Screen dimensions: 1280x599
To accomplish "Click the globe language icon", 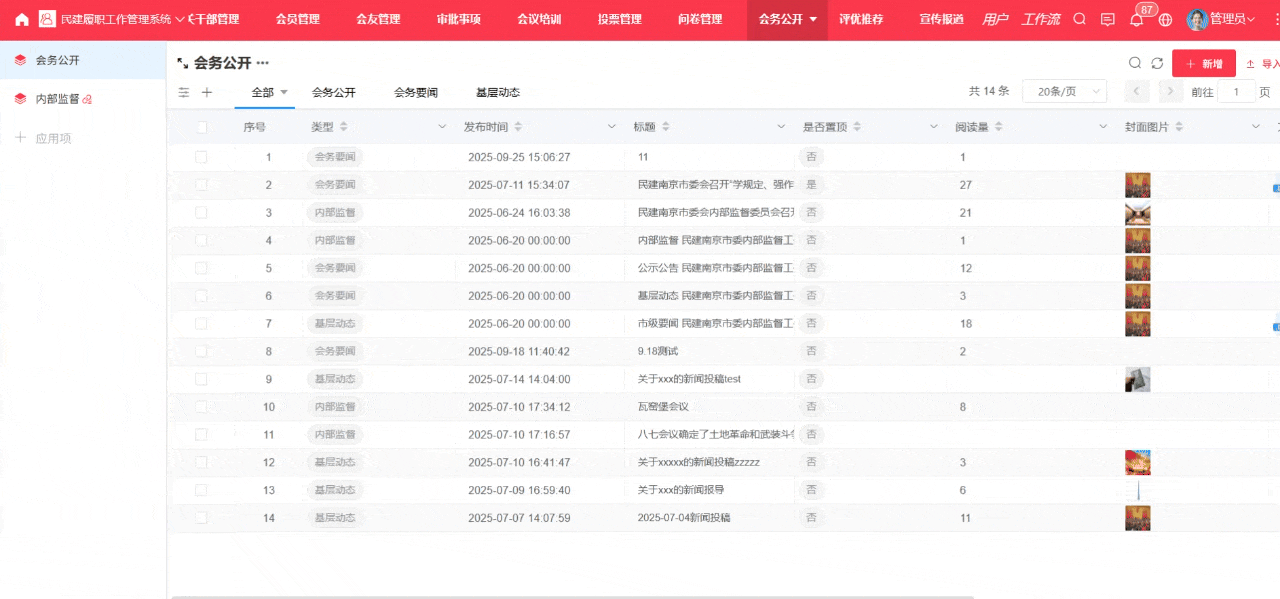I will [x=1164, y=20].
